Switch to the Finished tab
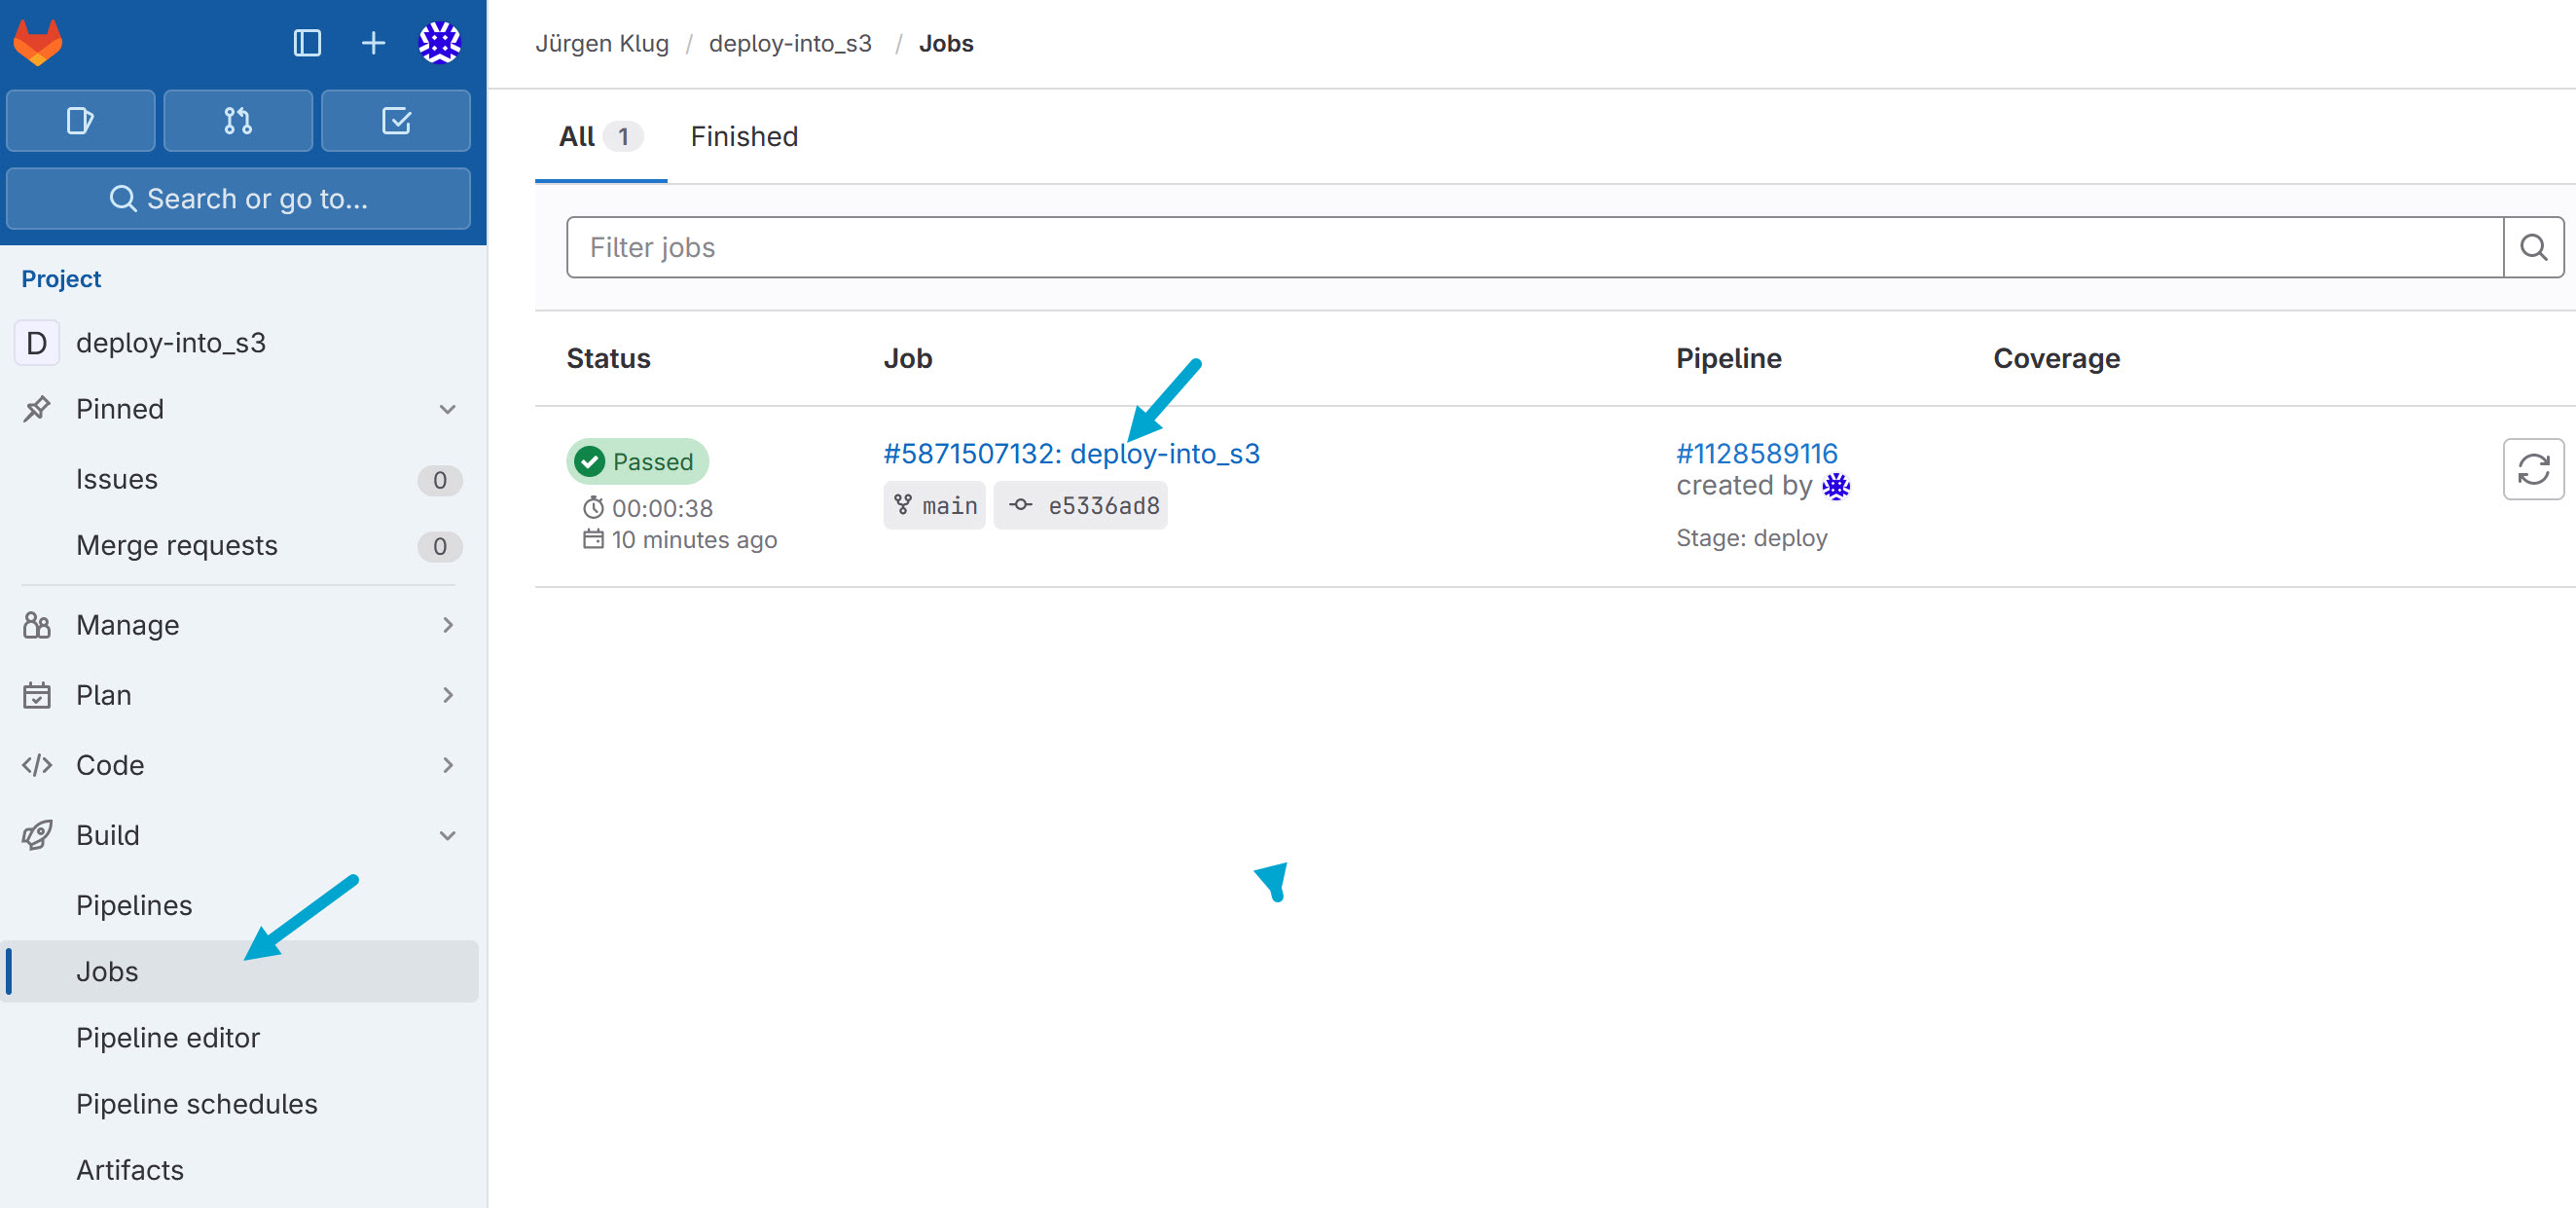Screen dimensions: 2576x1208 [744, 136]
